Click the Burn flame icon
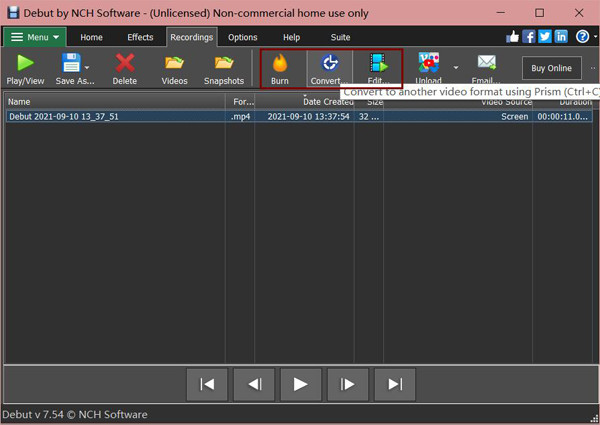 pyautogui.click(x=280, y=63)
